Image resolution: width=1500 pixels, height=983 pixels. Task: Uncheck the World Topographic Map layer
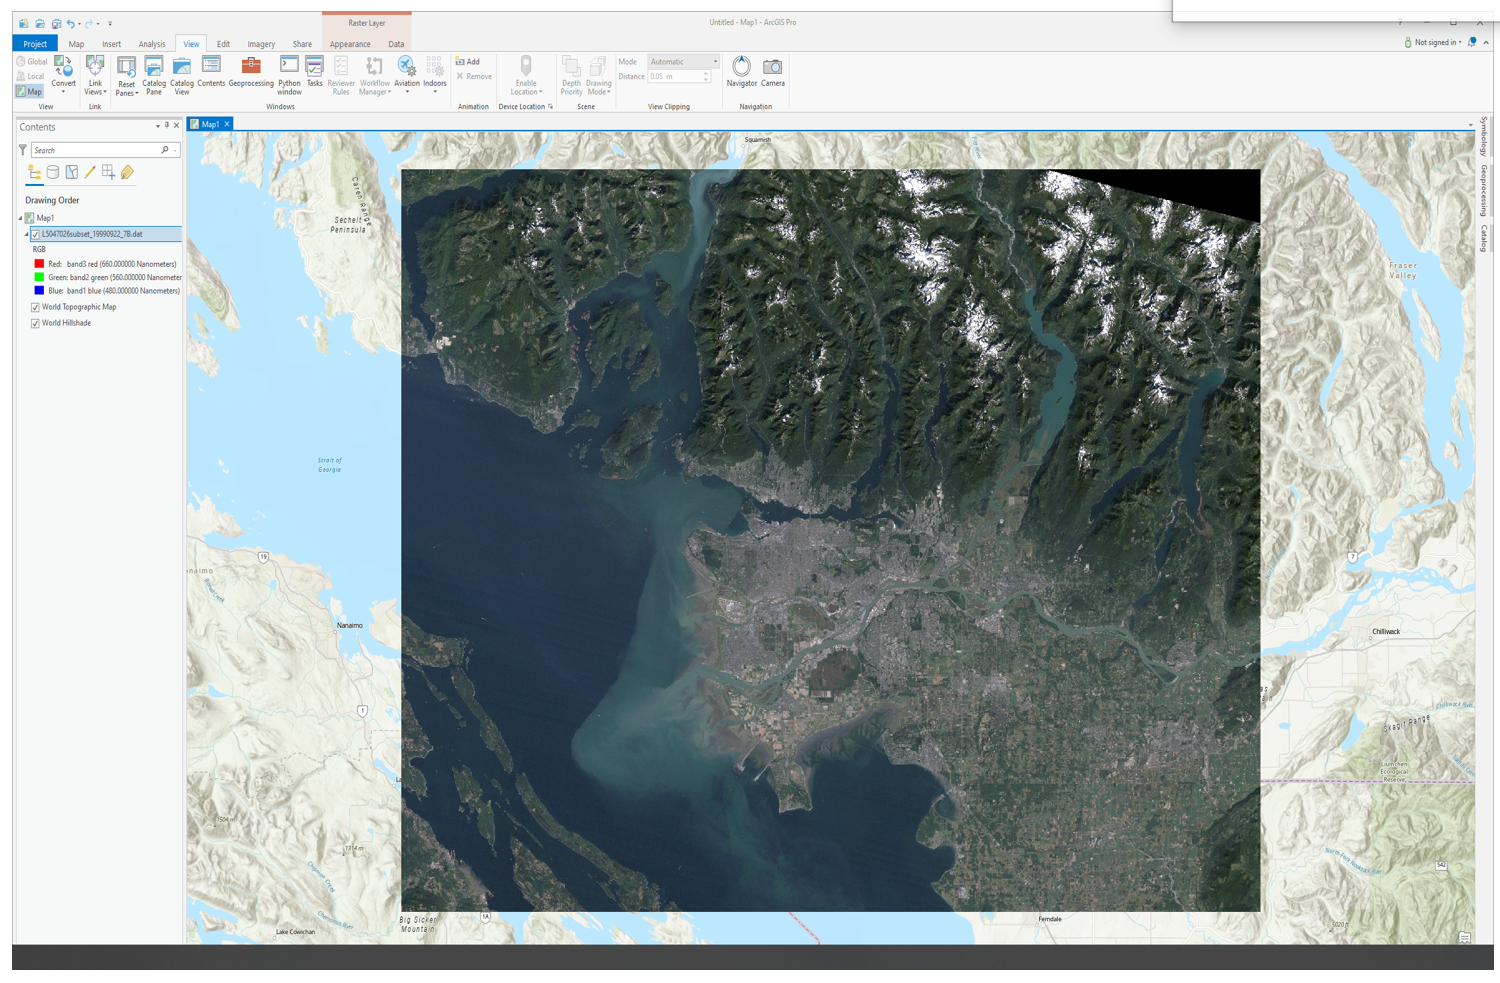coord(35,308)
